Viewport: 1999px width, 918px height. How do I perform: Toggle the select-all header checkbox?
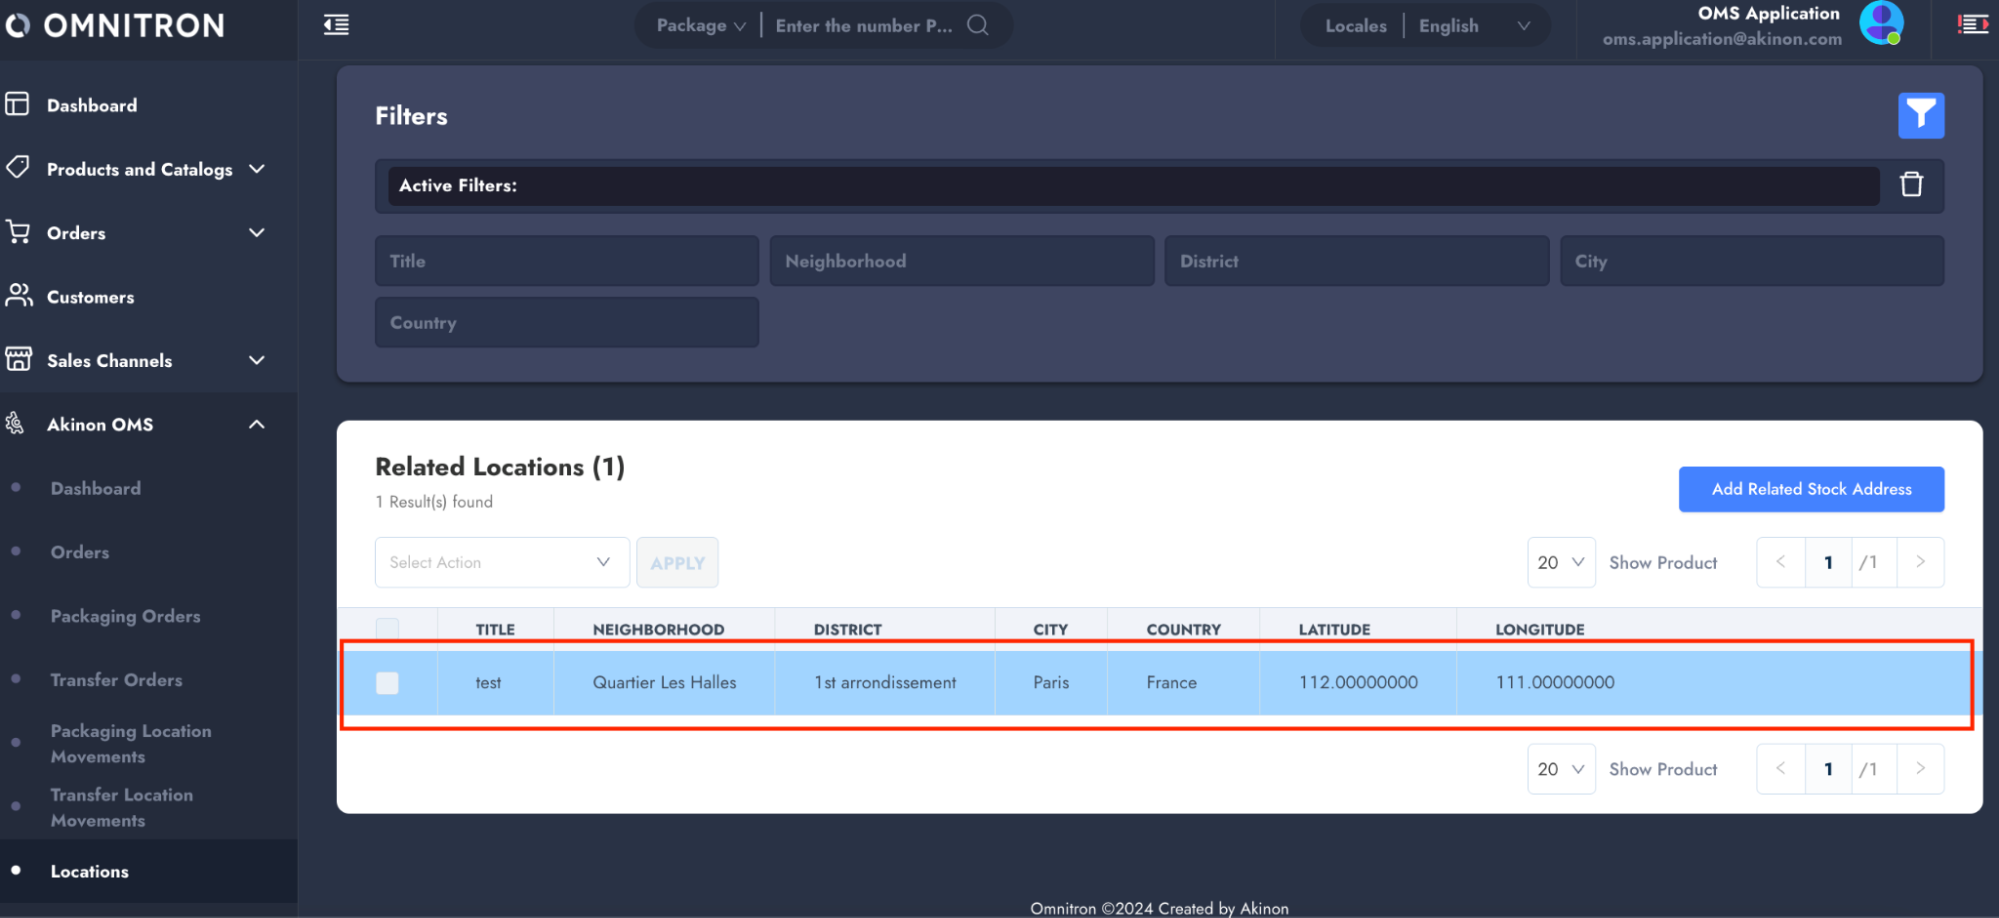tap(387, 629)
